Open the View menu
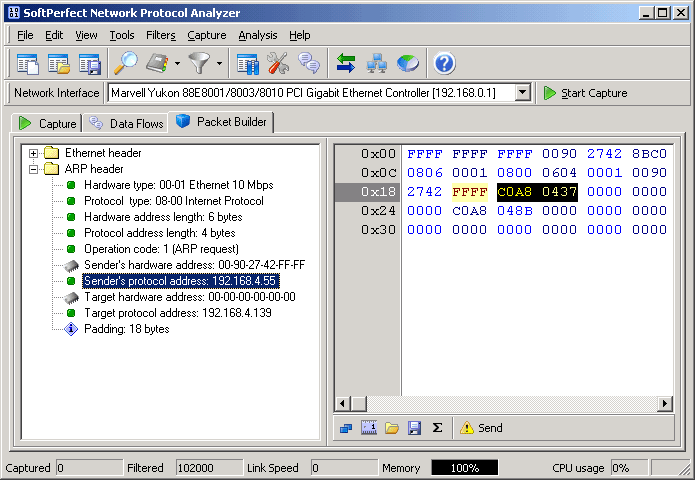 pos(86,35)
